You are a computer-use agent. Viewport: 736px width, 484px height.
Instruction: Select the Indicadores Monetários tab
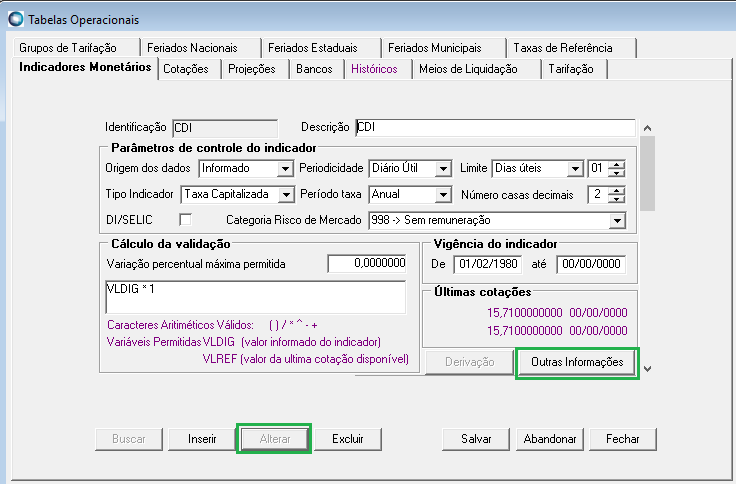coord(85,68)
